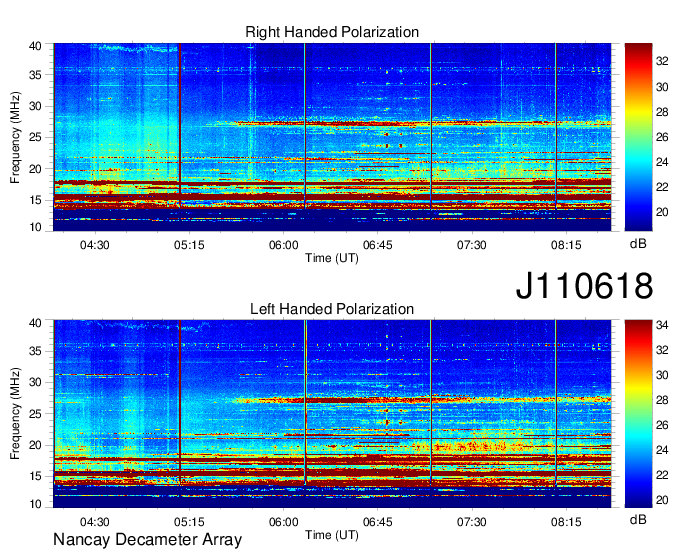Click the 24 value on Left Handed color bar
Image resolution: width=680 pixels, height=552 pixels.
click(x=662, y=450)
